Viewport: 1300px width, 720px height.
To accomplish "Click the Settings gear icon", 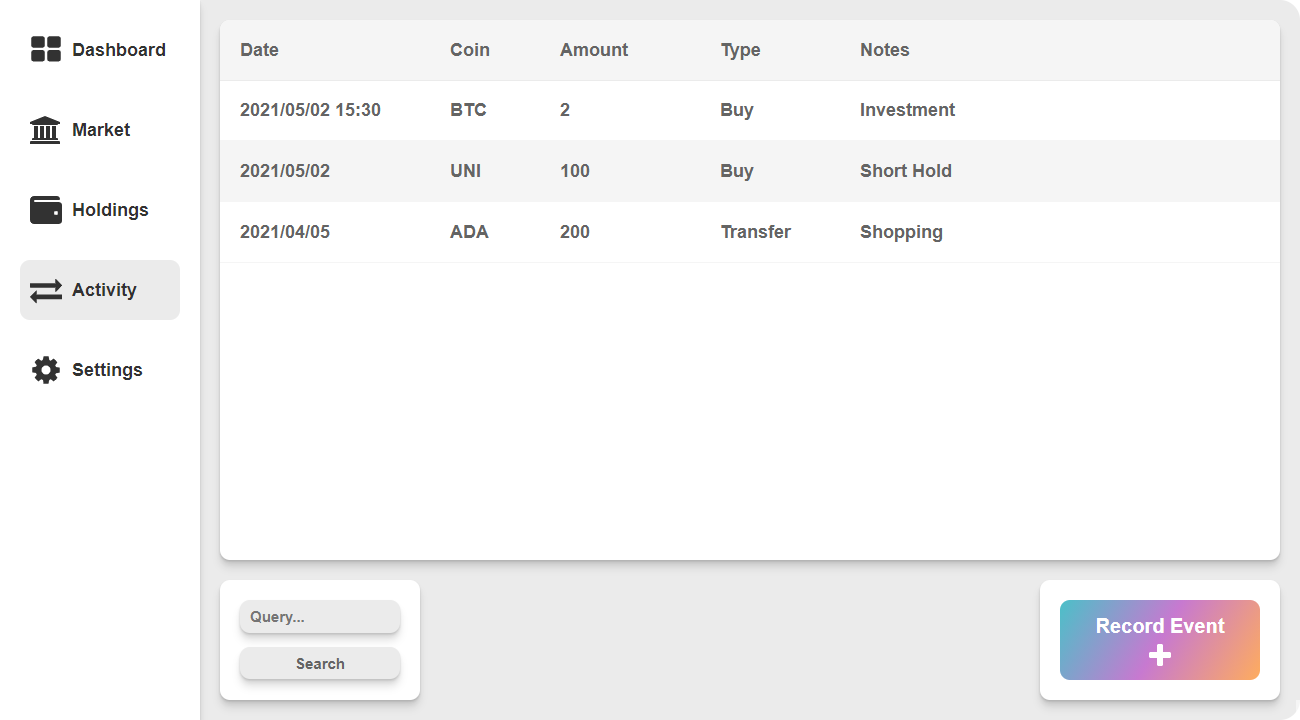I will (x=46, y=370).
